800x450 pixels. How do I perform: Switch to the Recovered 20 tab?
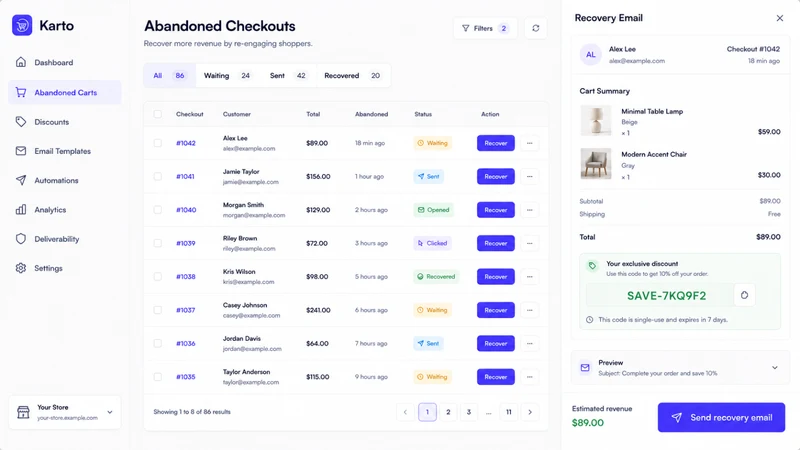point(353,76)
